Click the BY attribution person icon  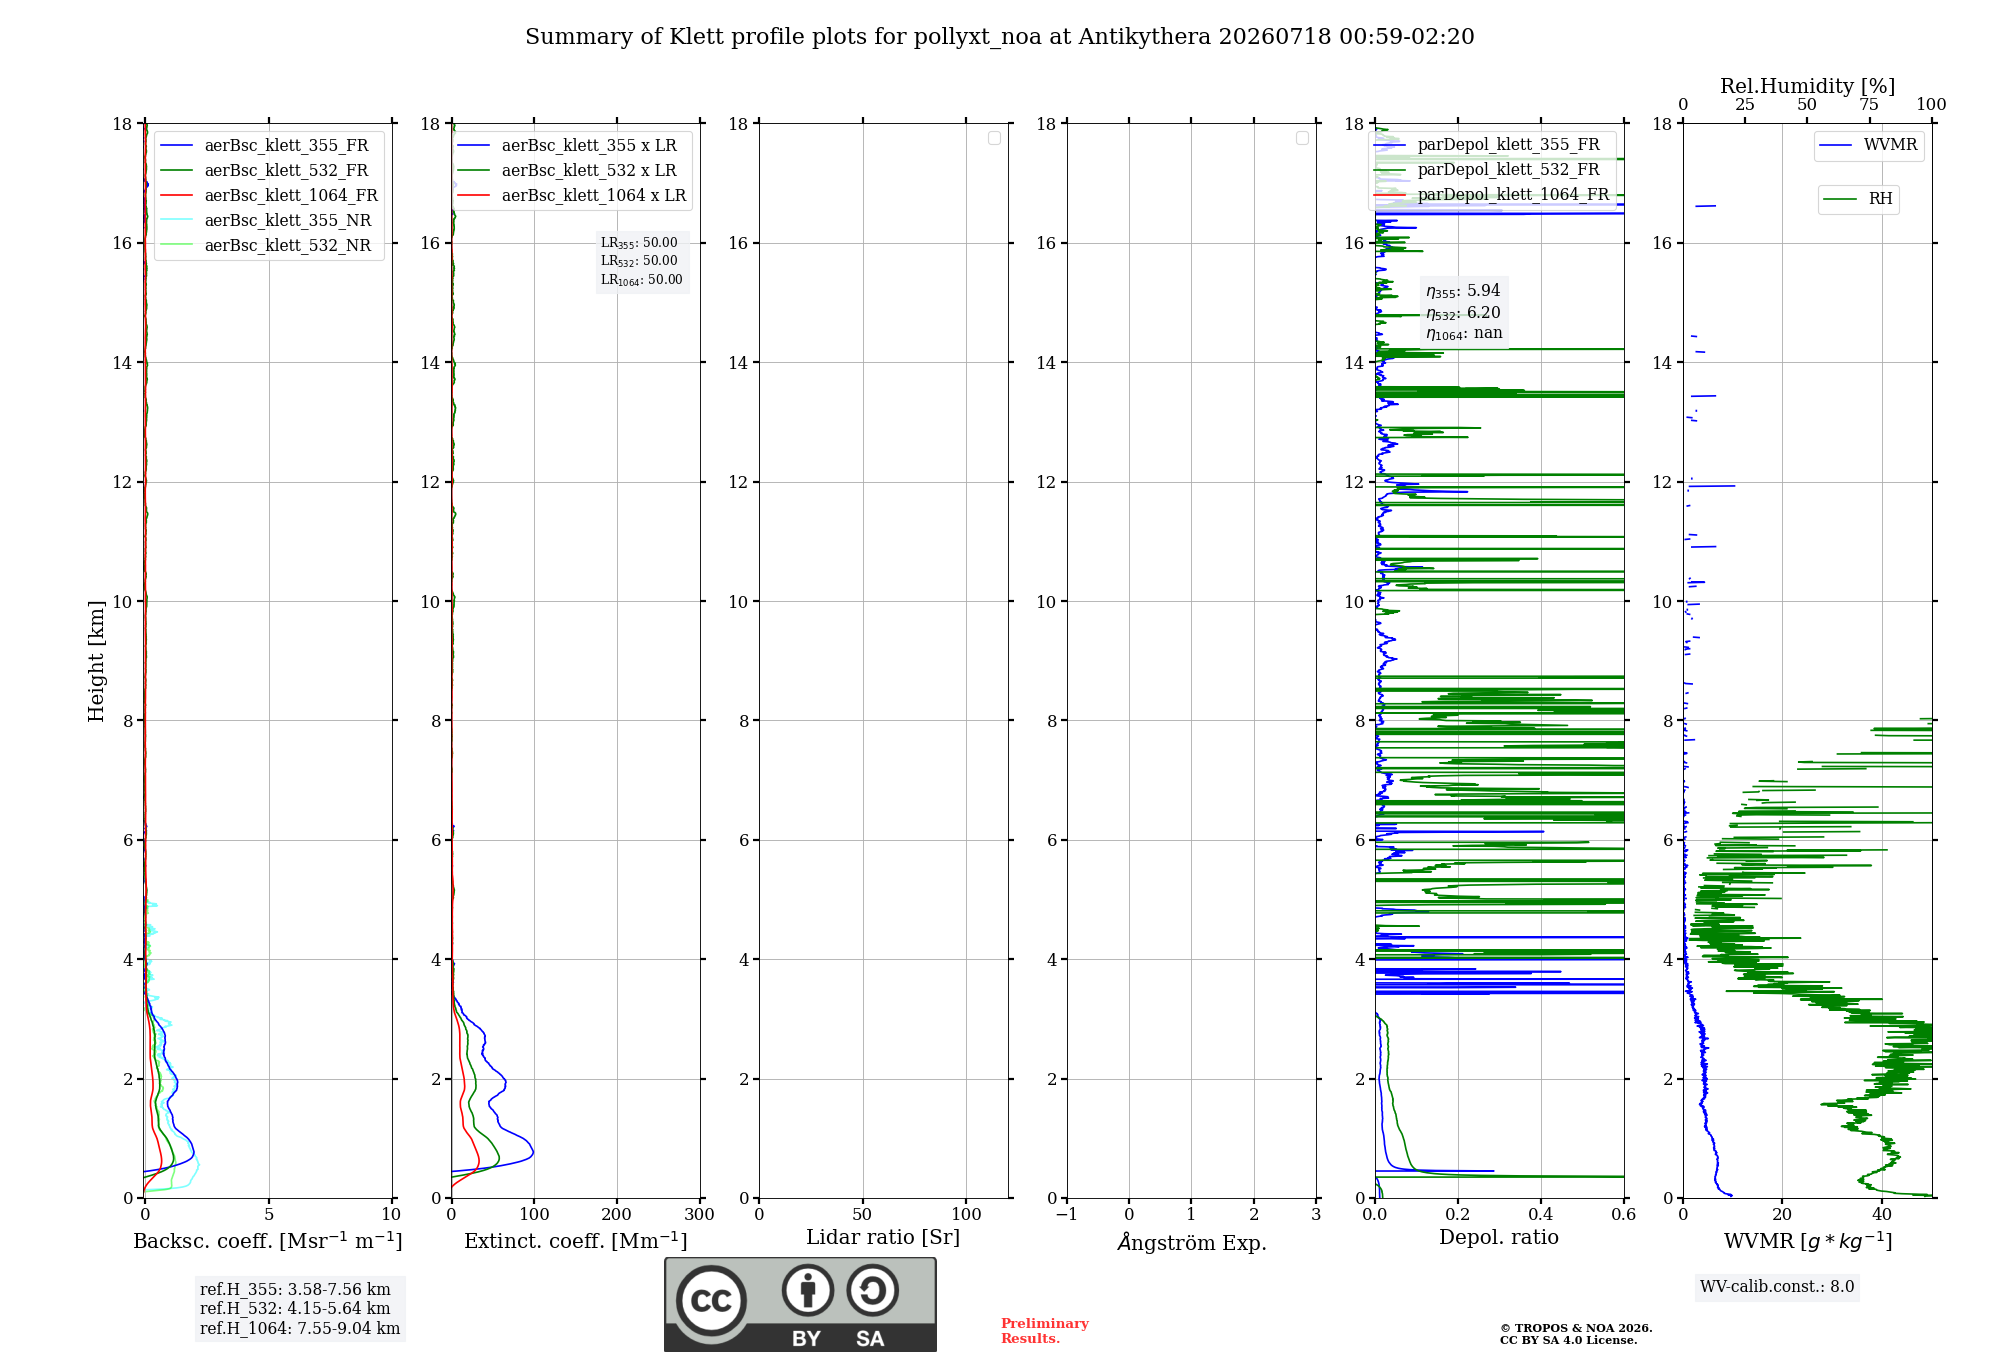[x=808, y=1290]
